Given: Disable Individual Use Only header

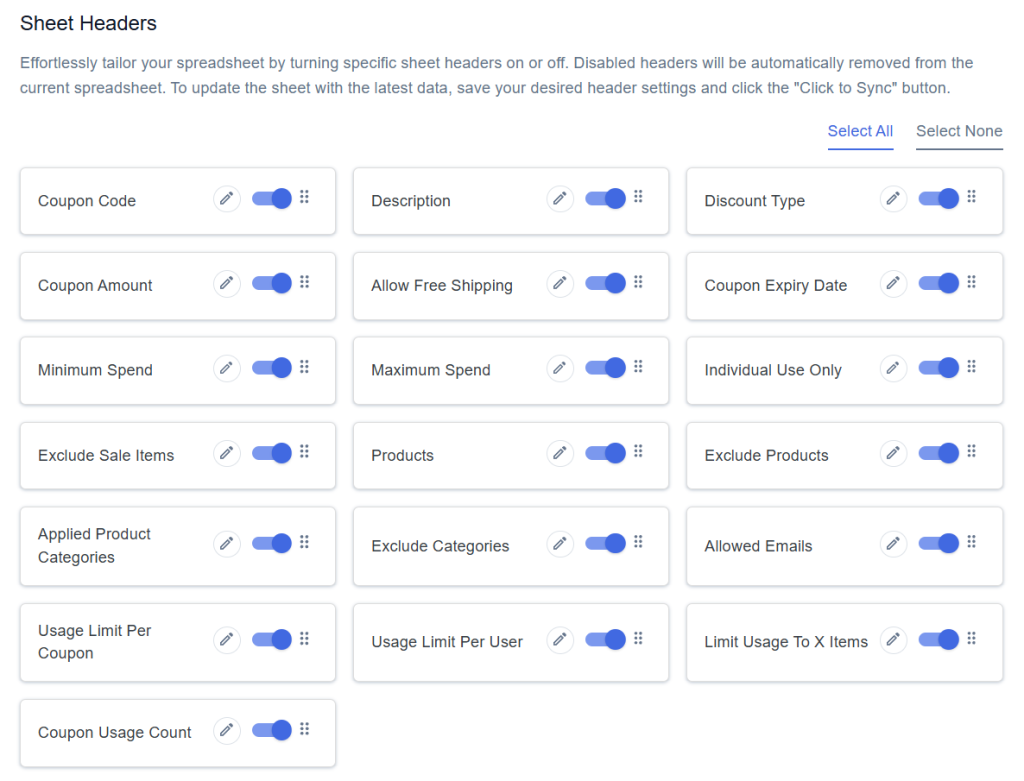Looking at the screenshot, I should (x=938, y=368).
